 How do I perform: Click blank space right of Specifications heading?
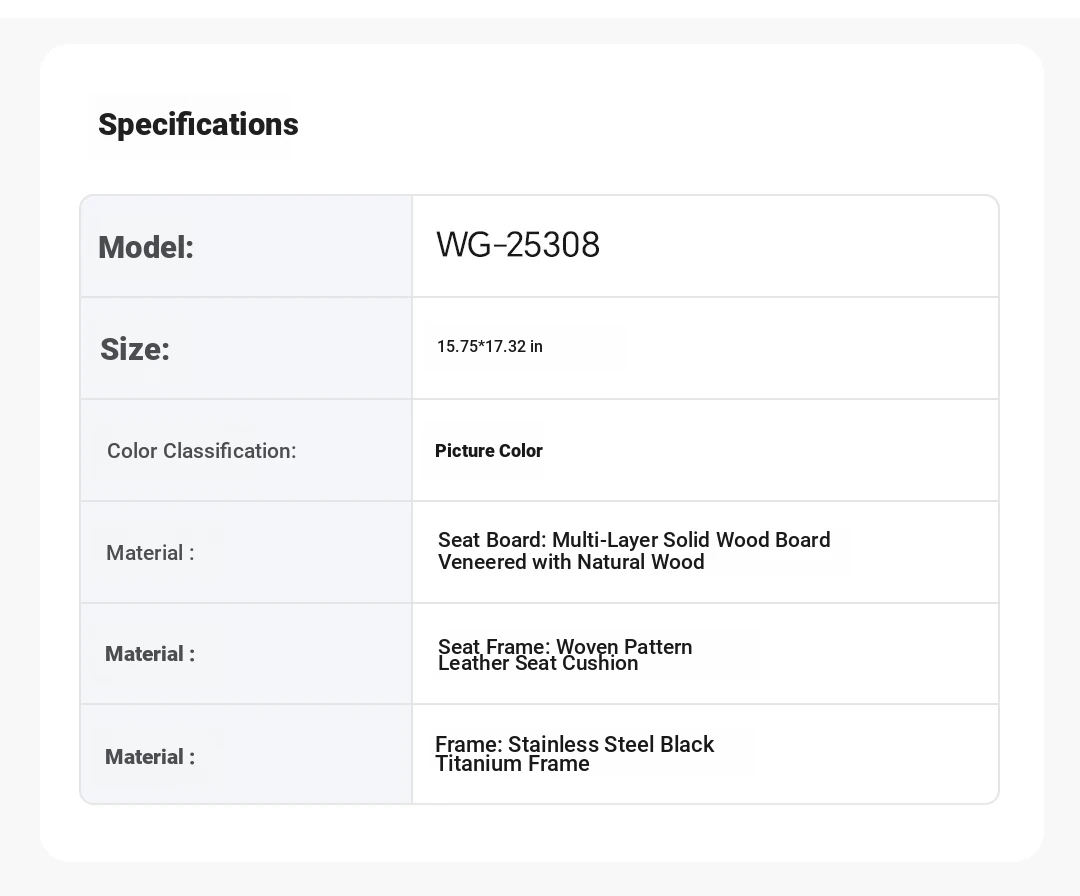pyautogui.click(x=654, y=125)
